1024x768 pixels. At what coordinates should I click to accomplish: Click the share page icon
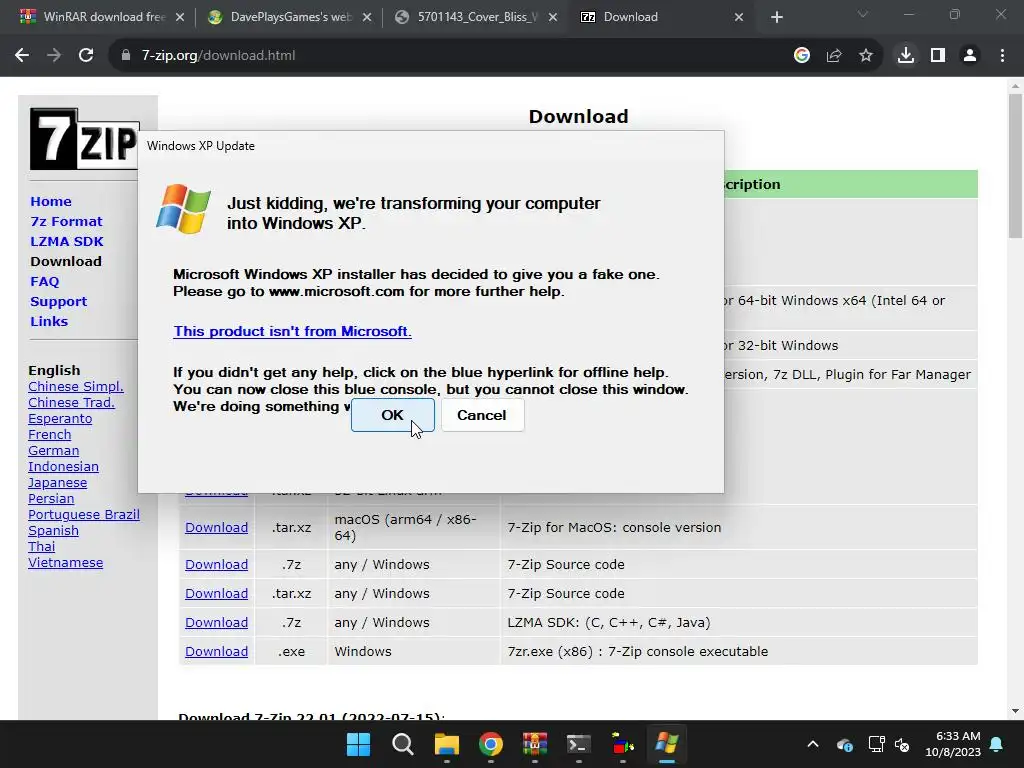click(x=834, y=56)
